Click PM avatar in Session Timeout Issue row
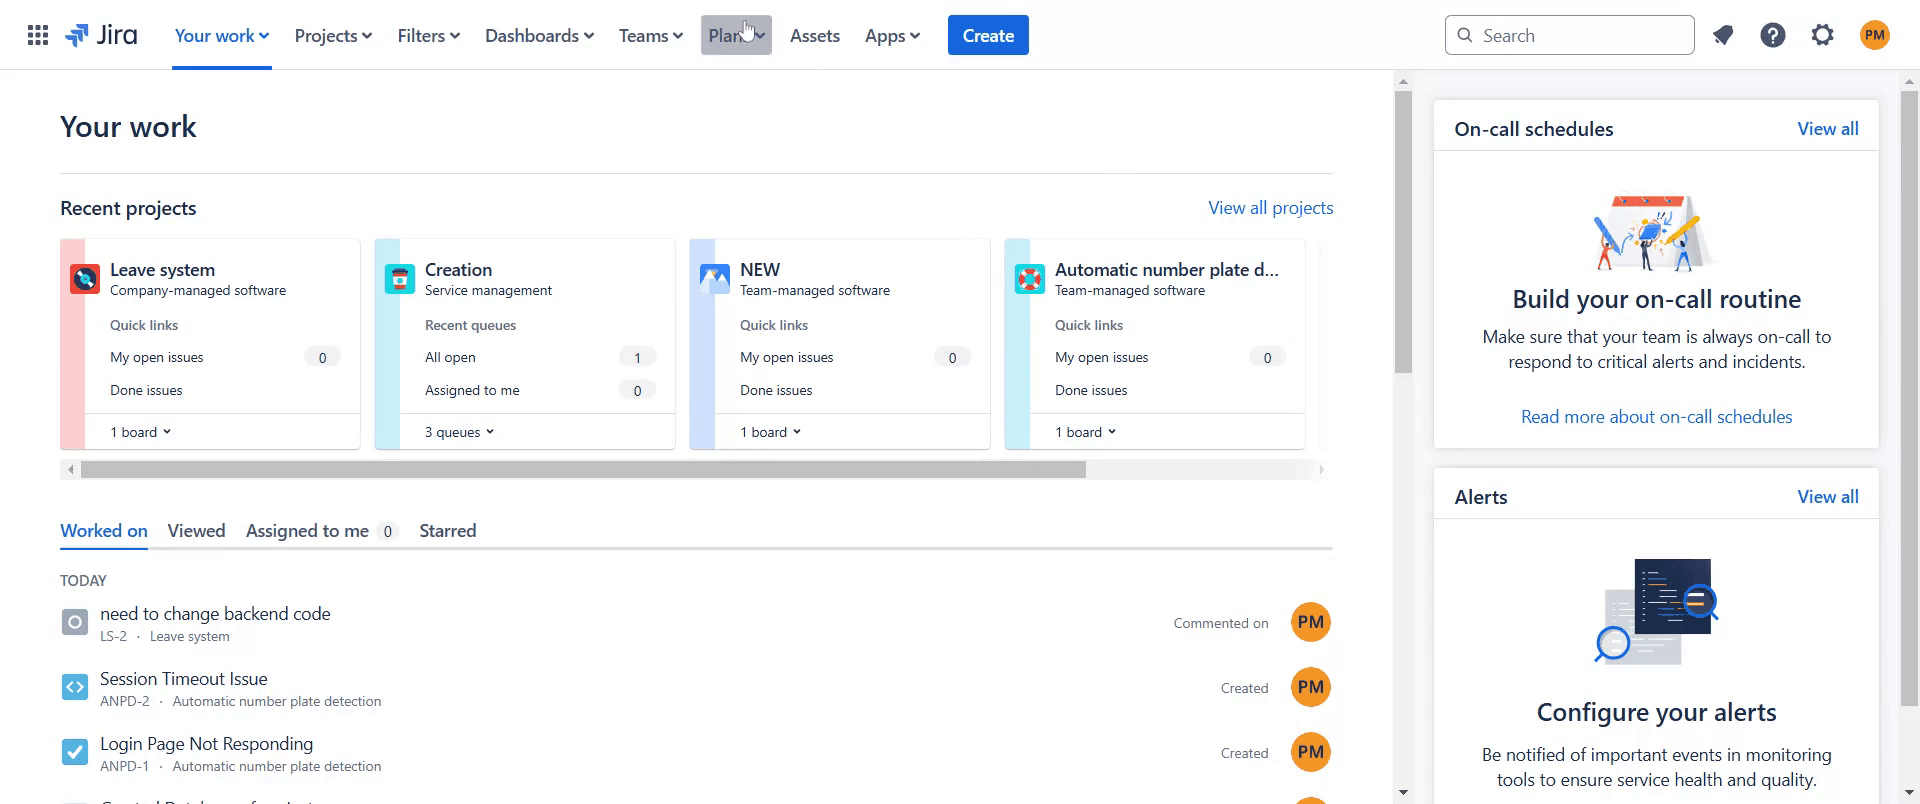Image resolution: width=1920 pixels, height=804 pixels. pos(1311,687)
